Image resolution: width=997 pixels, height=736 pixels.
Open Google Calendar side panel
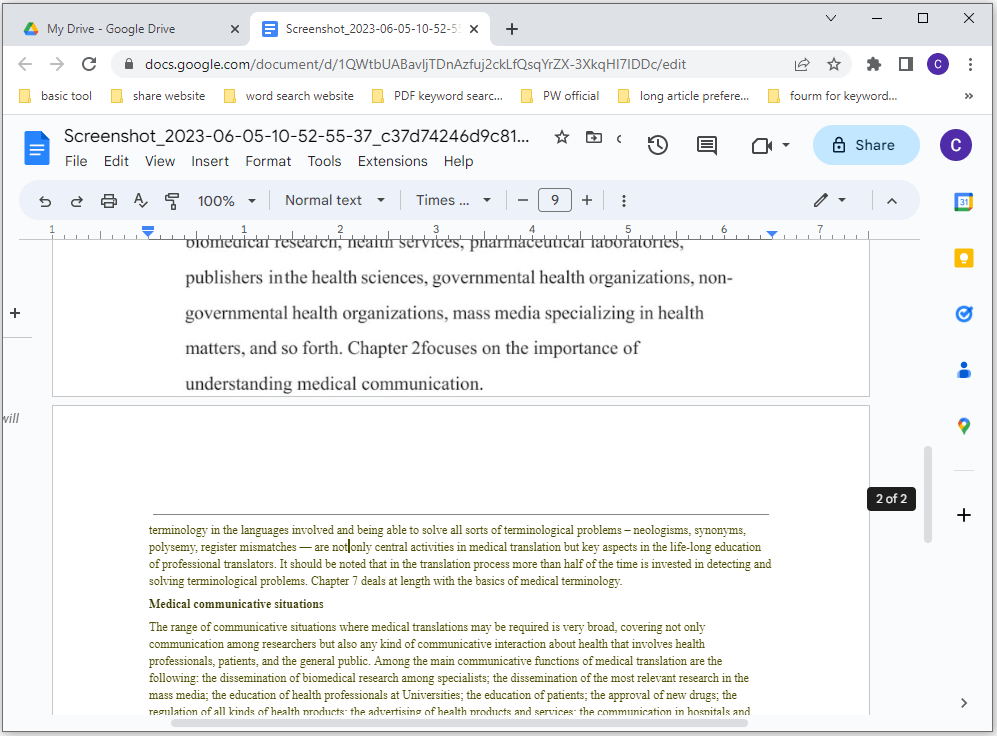click(x=964, y=202)
